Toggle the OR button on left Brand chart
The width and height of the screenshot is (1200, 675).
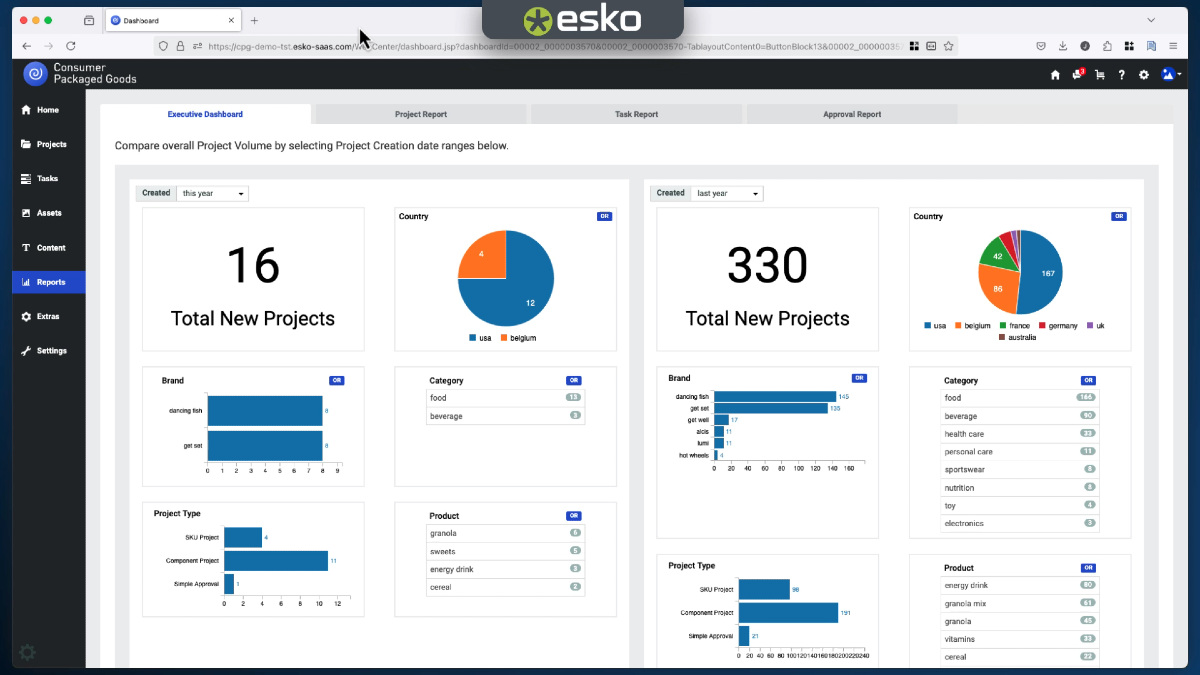336,380
